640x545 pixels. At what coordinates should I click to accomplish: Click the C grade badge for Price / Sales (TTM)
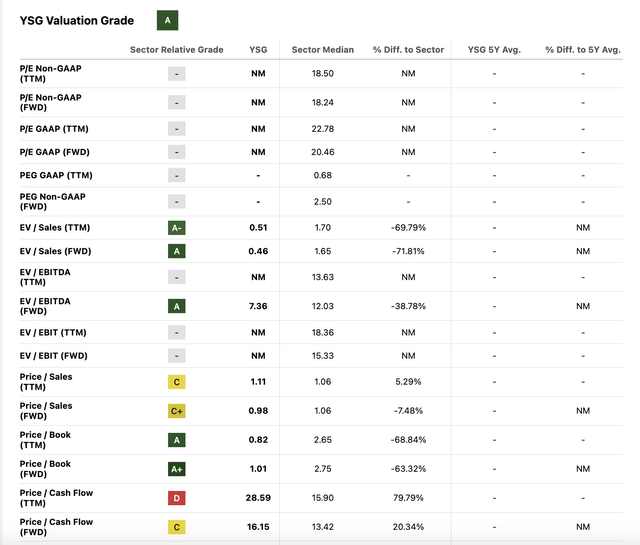point(177,382)
